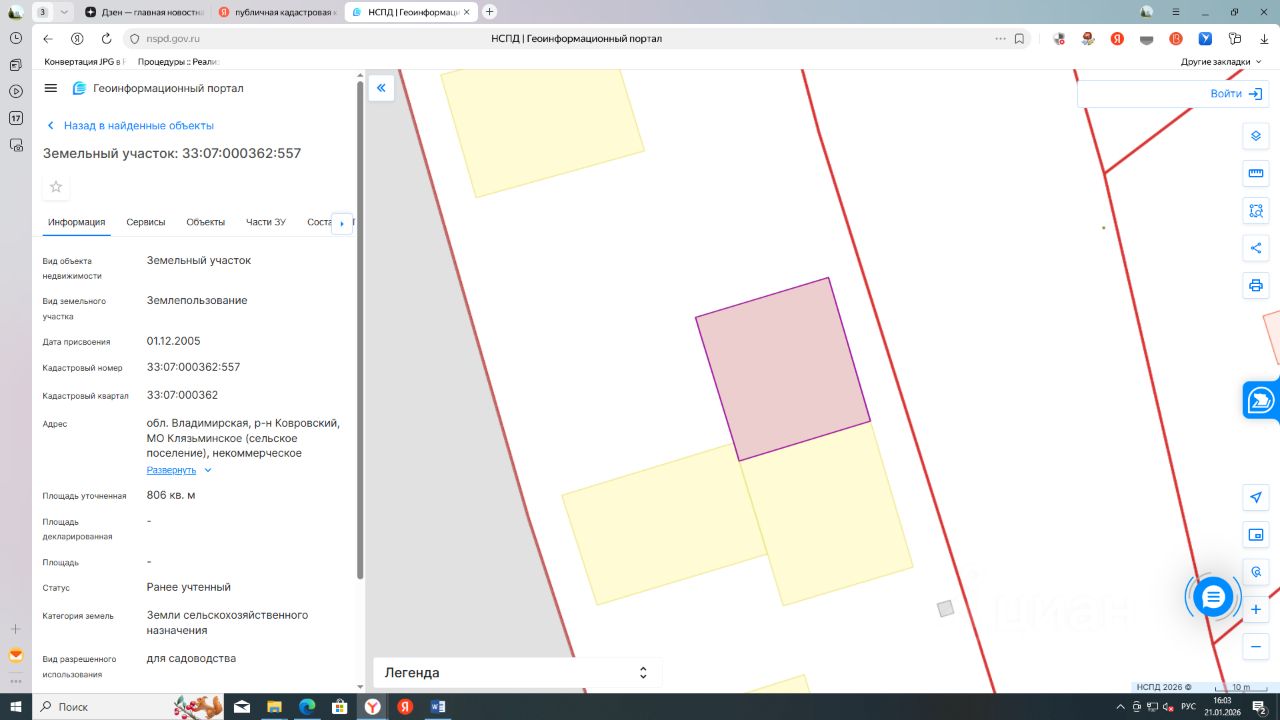Open Процедуры bookmark
Viewport: 1280px width, 720px height.
pos(177,62)
